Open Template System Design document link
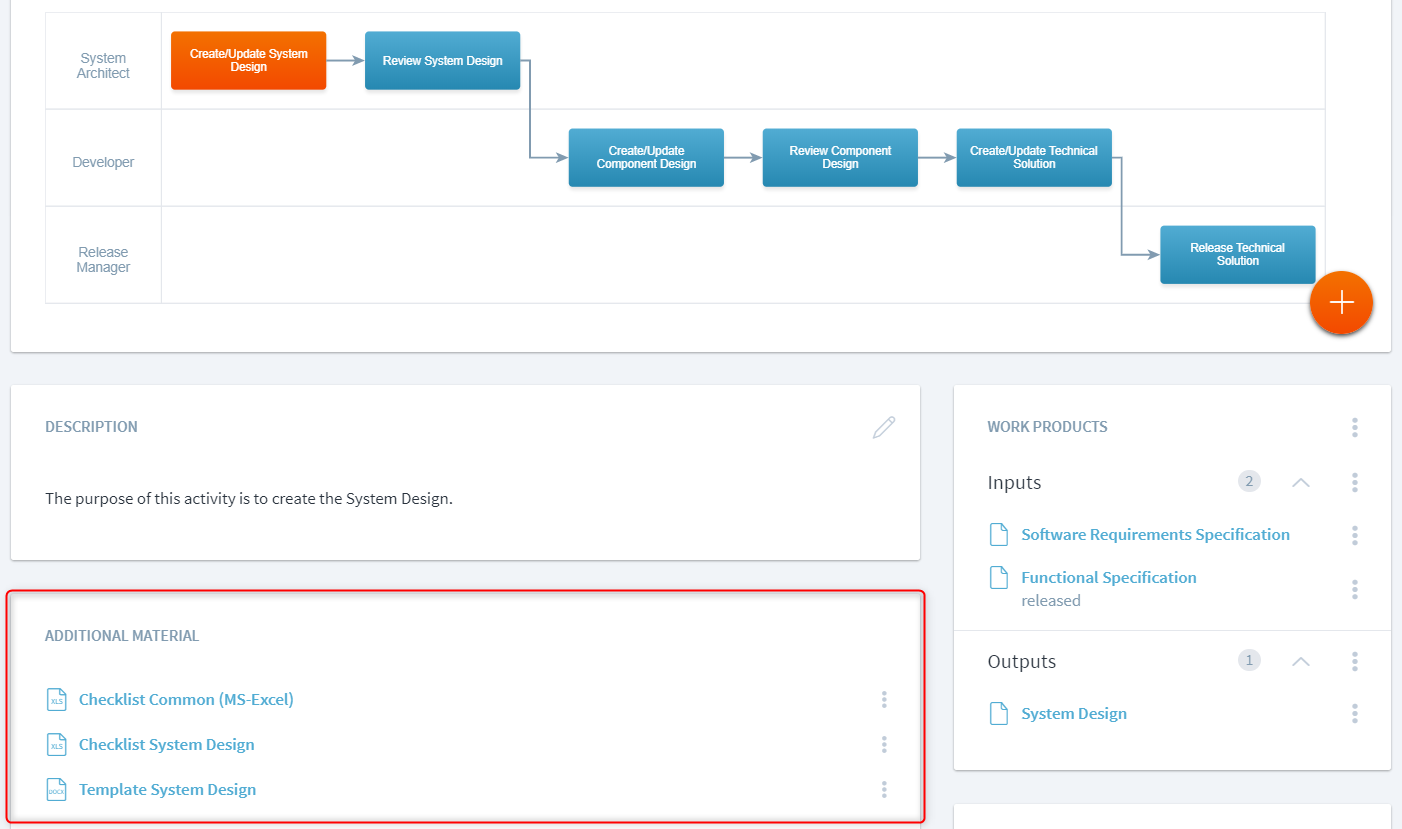 pyautogui.click(x=167, y=790)
